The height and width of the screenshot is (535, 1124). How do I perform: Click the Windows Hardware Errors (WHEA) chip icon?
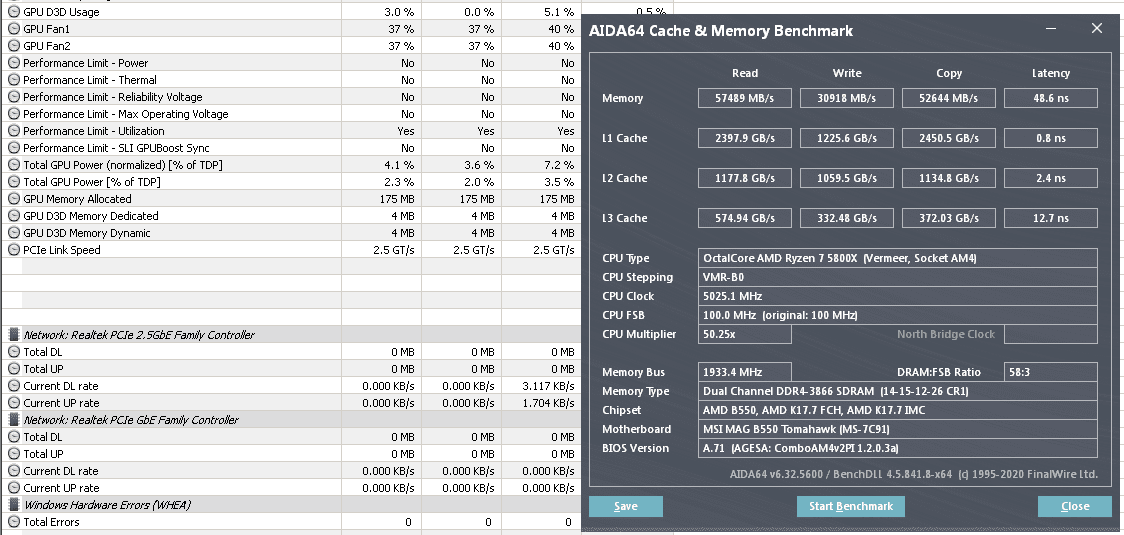tap(14, 505)
